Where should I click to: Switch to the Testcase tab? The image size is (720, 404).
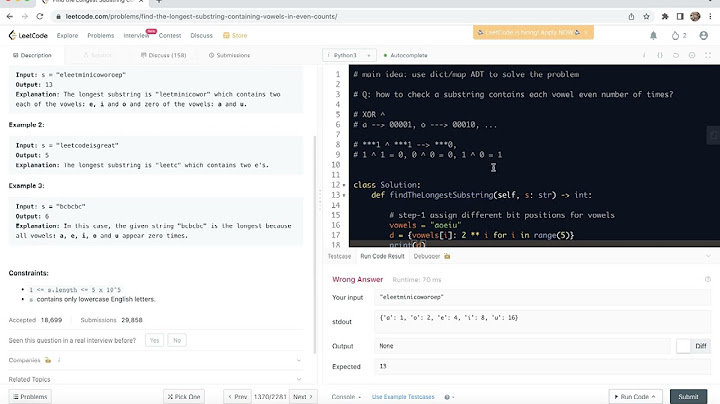(x=339, y=256)
